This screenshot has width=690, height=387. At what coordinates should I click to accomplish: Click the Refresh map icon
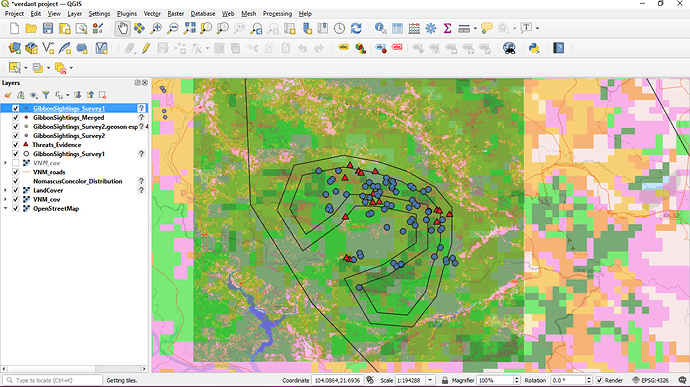coord(356,29)
